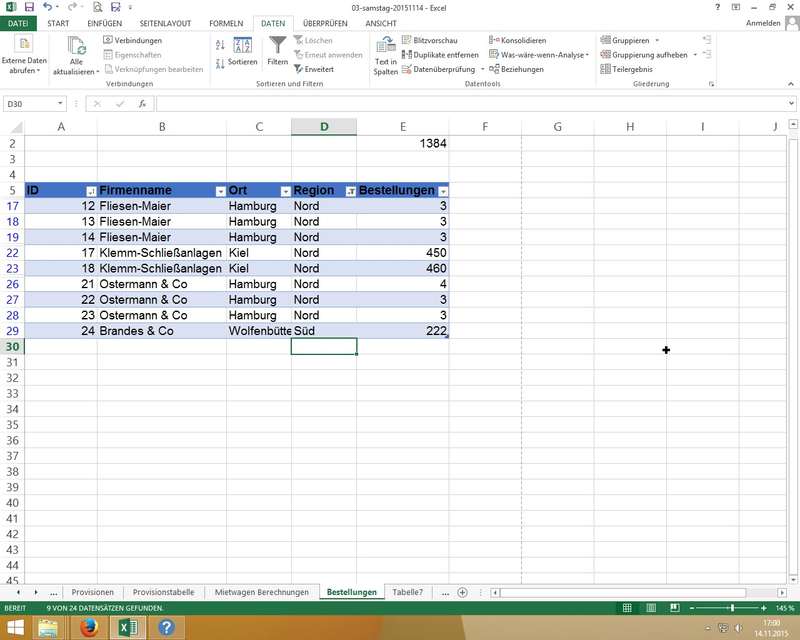800x640 pixels.
Task: Click zoom in plus button
Action: click(764, 608)
